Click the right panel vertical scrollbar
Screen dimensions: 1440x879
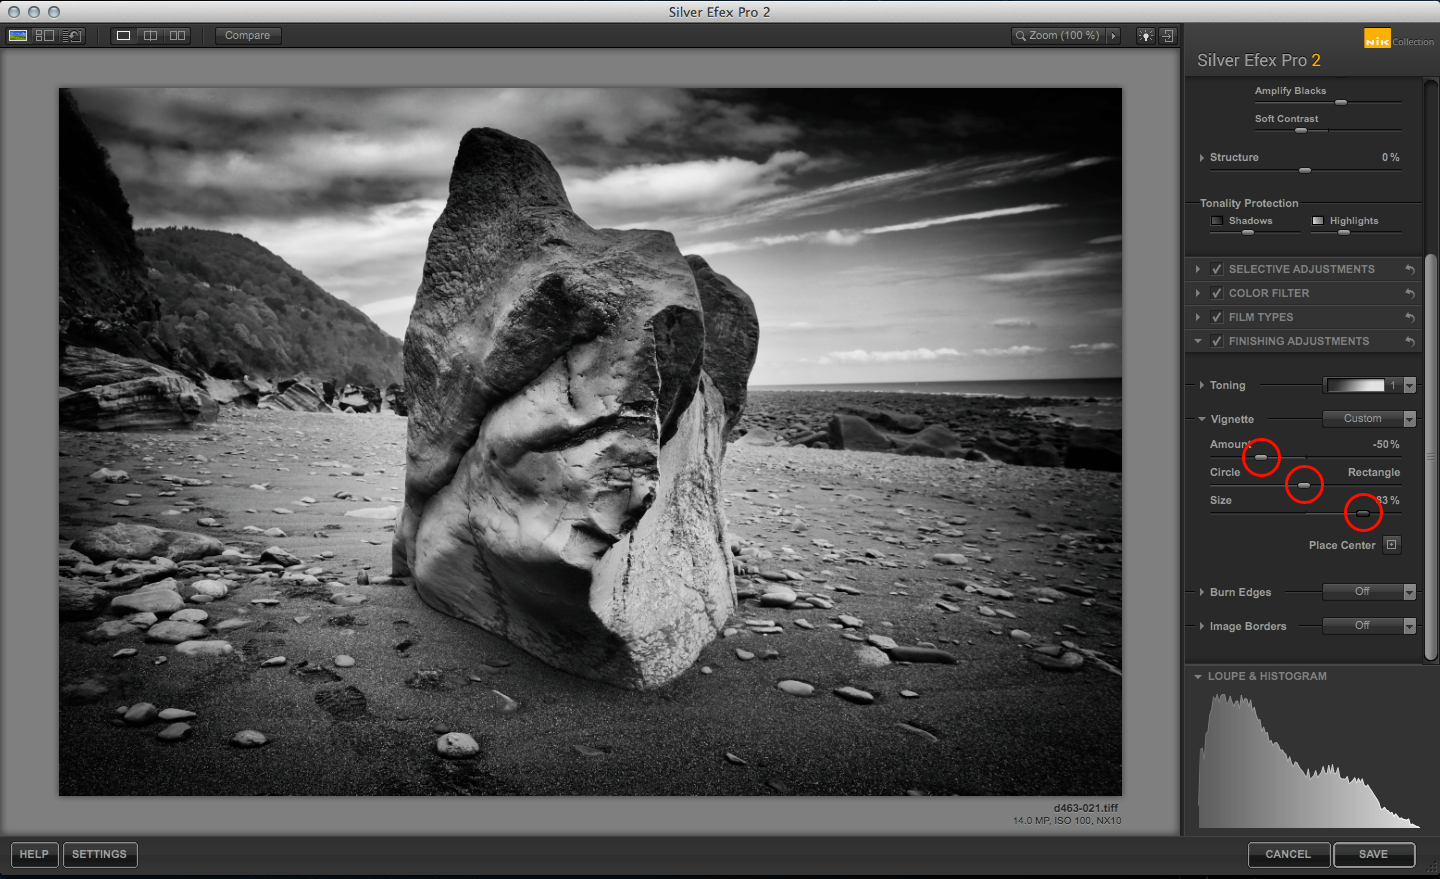coord(1431,455)
